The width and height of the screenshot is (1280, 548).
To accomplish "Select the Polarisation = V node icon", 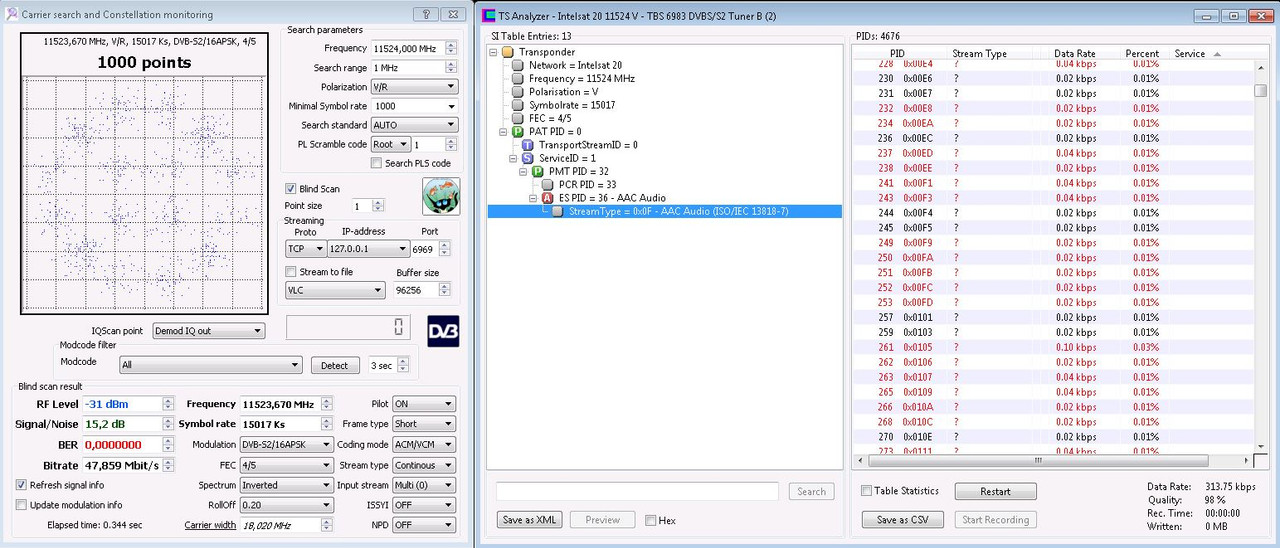I will click(x=518, y=92).
